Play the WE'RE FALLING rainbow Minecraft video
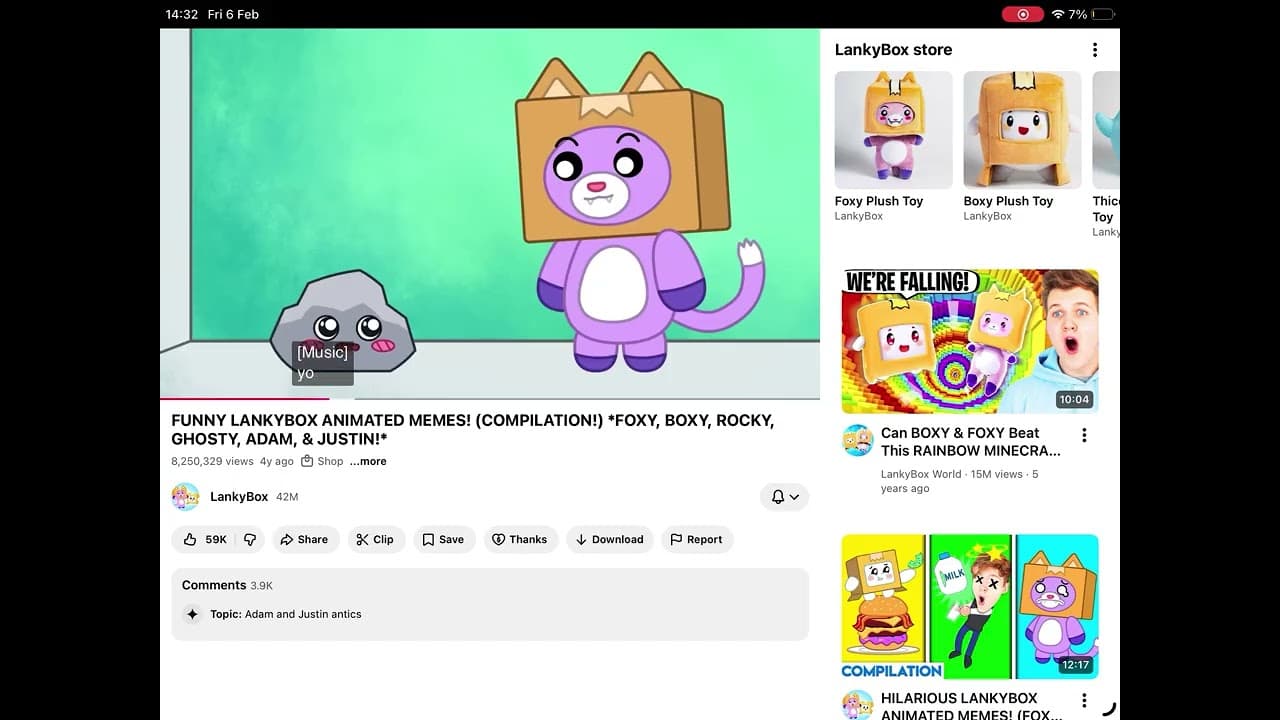The width and height of the screenshot is (1280, 720). [x=970, y=341]
